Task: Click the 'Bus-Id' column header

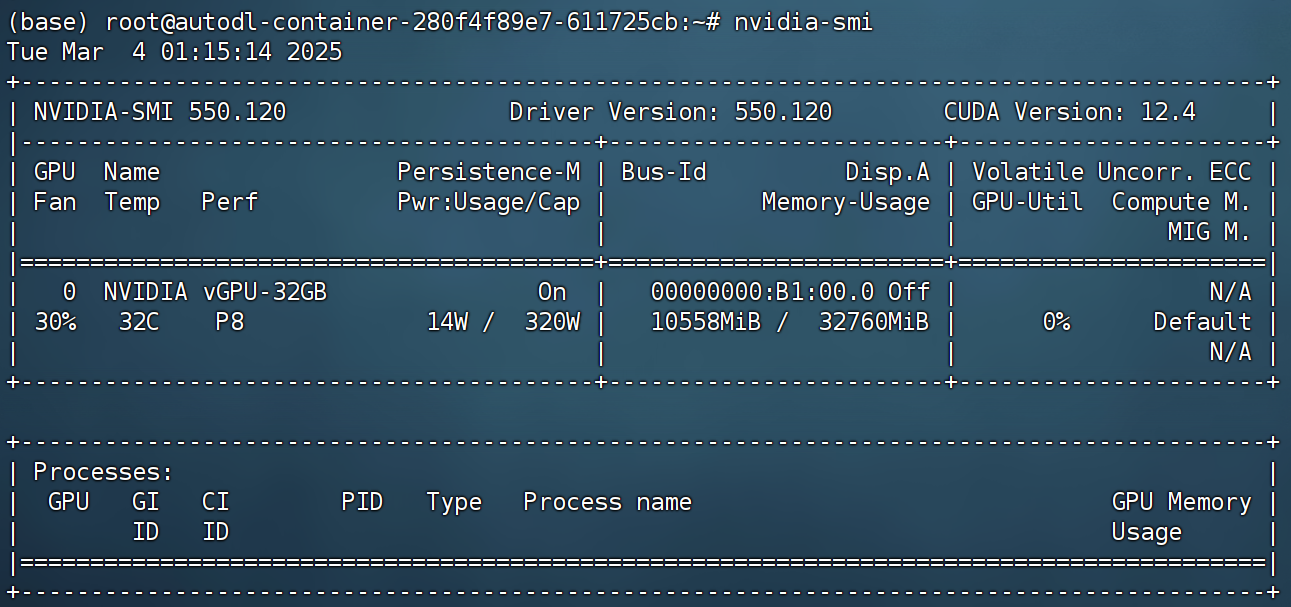Action: (x=664, y=172)
